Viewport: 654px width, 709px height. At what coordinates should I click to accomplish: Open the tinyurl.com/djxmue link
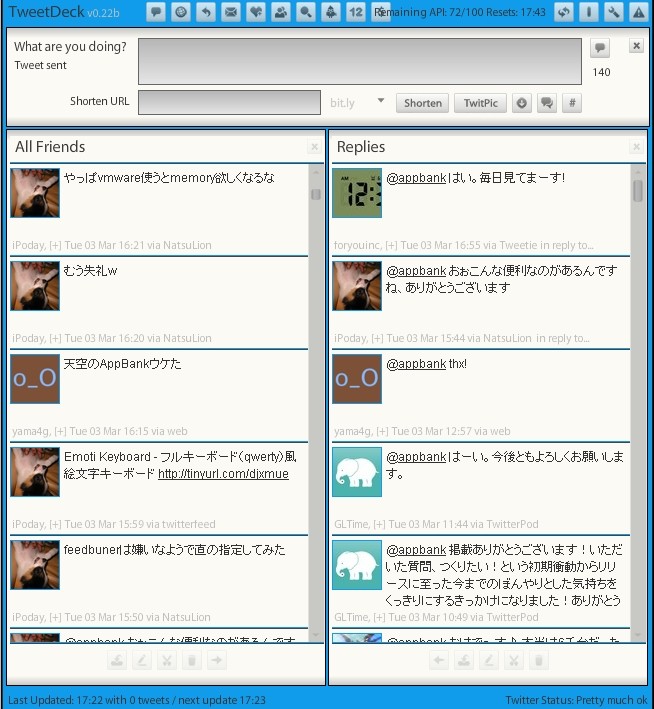pos(223,474)
